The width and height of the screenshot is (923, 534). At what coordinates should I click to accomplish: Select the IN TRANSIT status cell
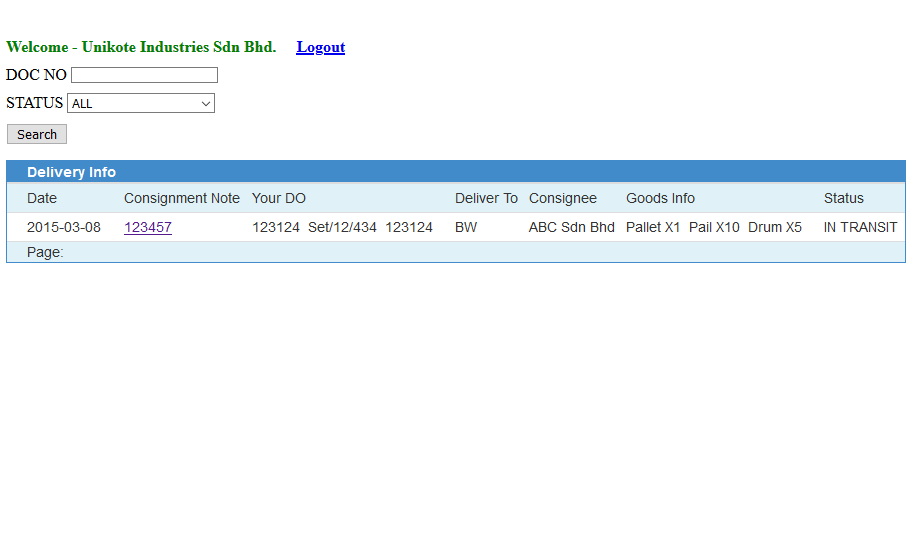pos(860,227)
